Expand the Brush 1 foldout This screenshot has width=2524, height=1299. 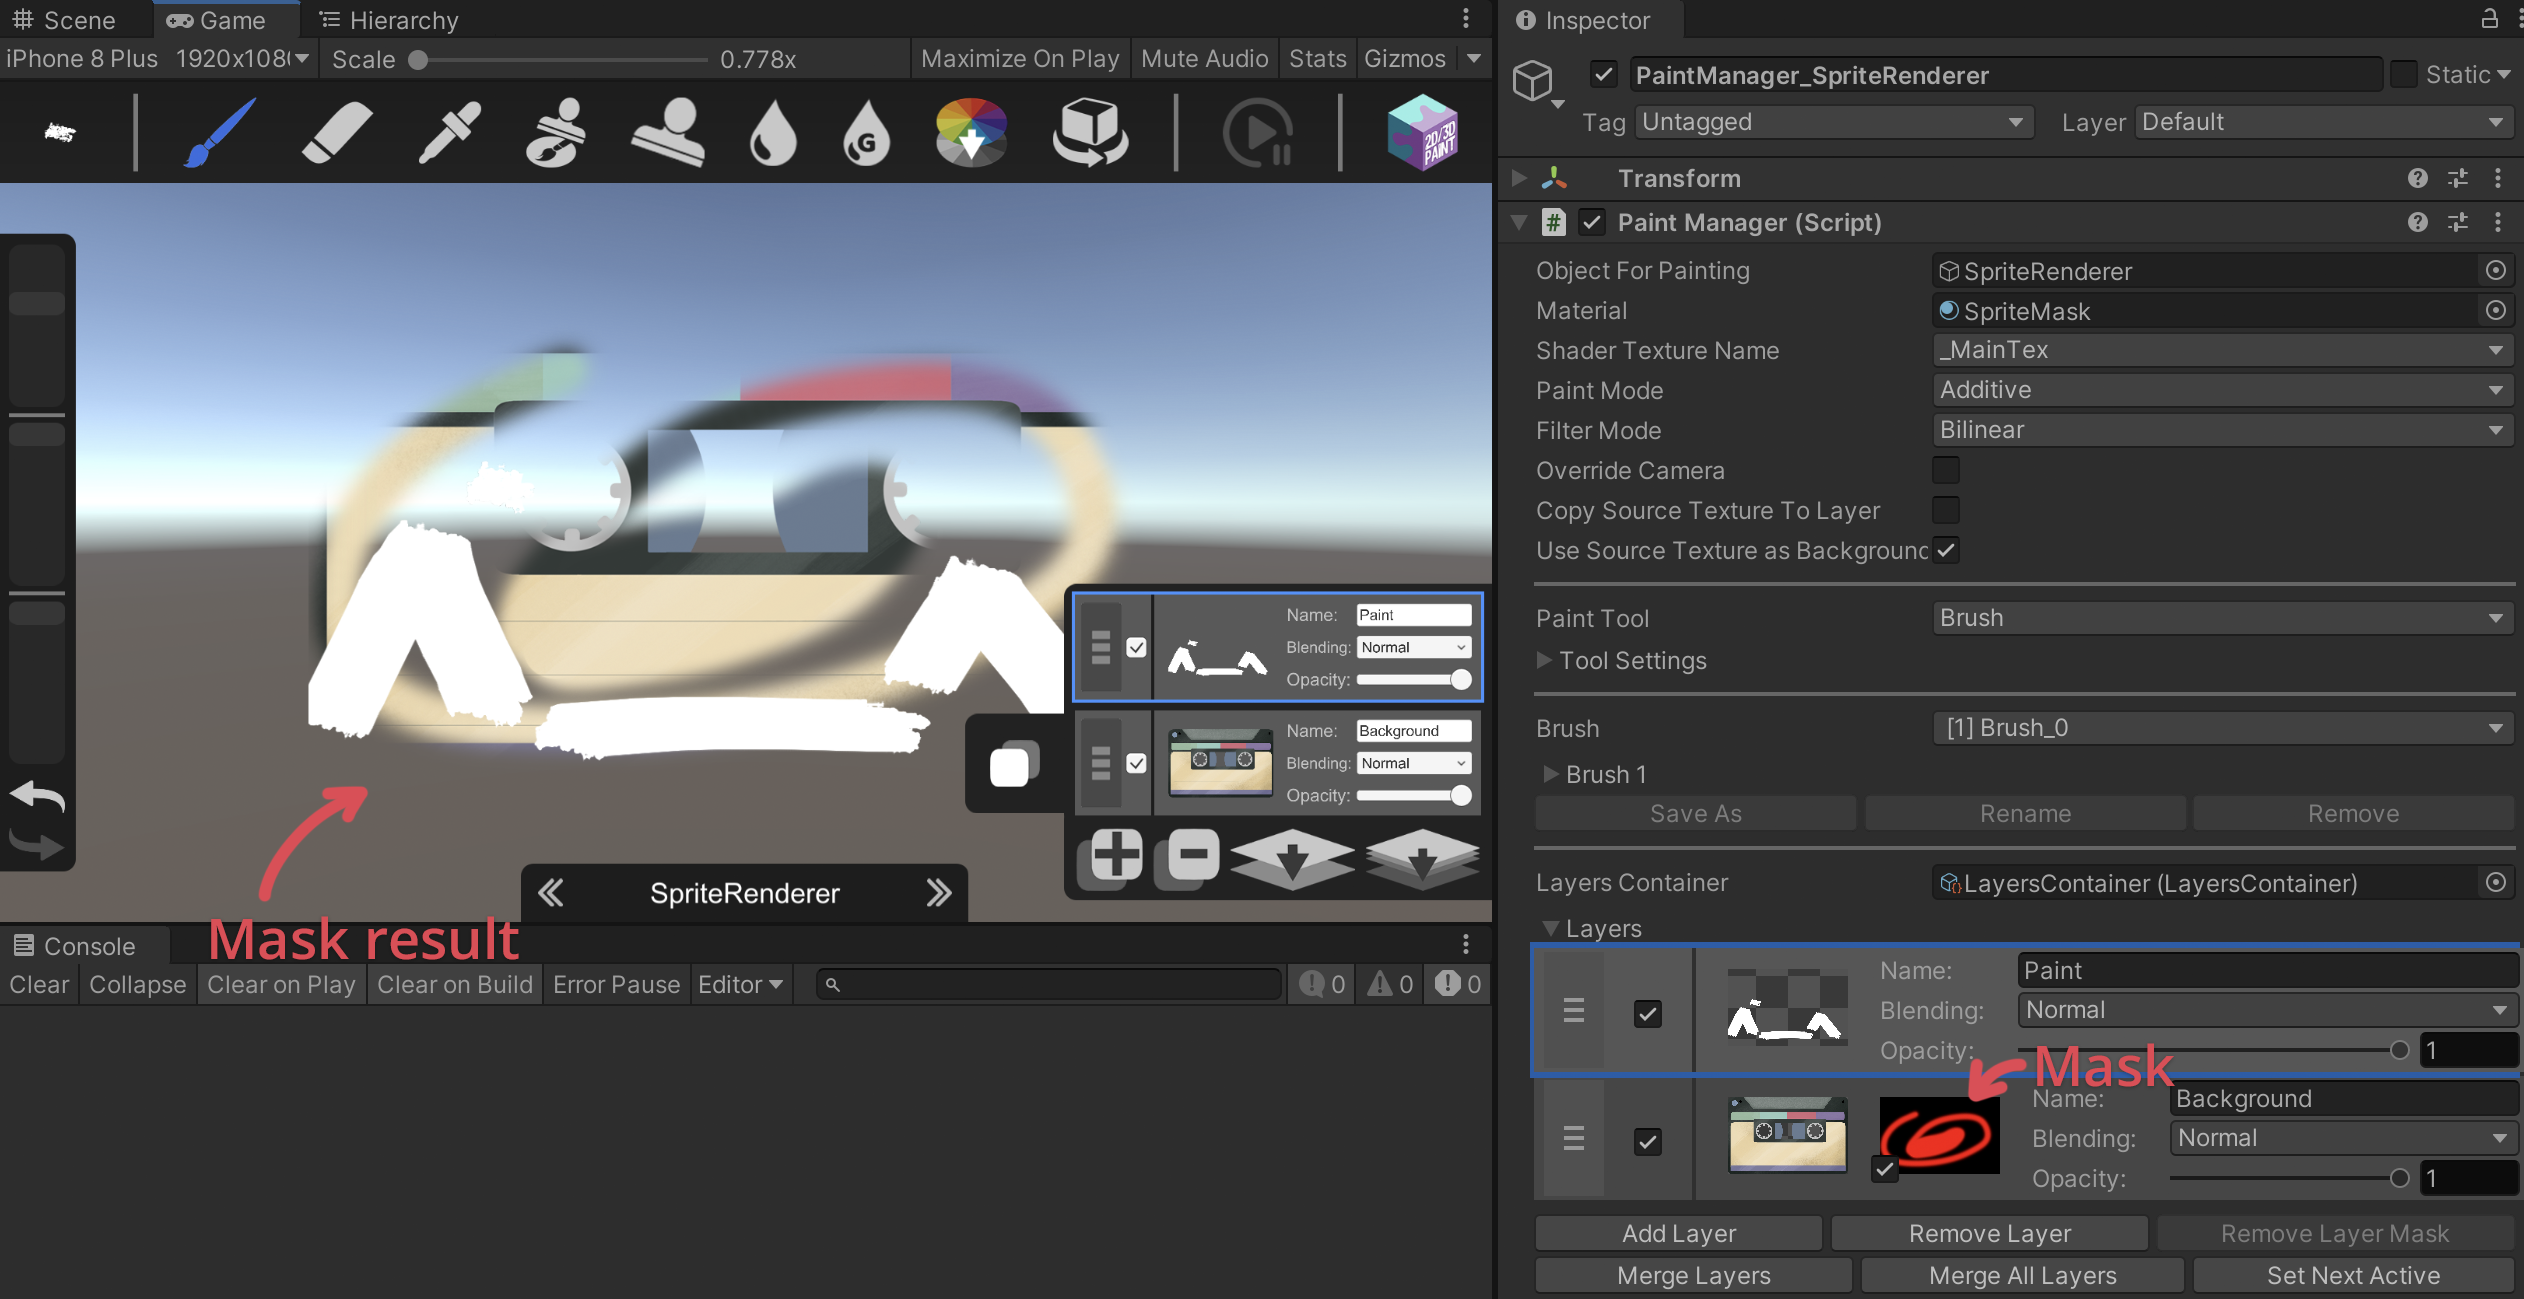point(1551,774)
